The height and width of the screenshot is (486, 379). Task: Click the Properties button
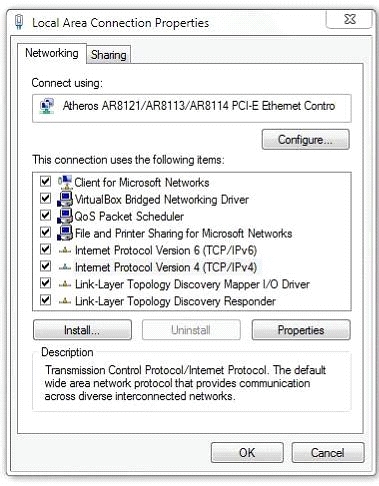[301, 330]
